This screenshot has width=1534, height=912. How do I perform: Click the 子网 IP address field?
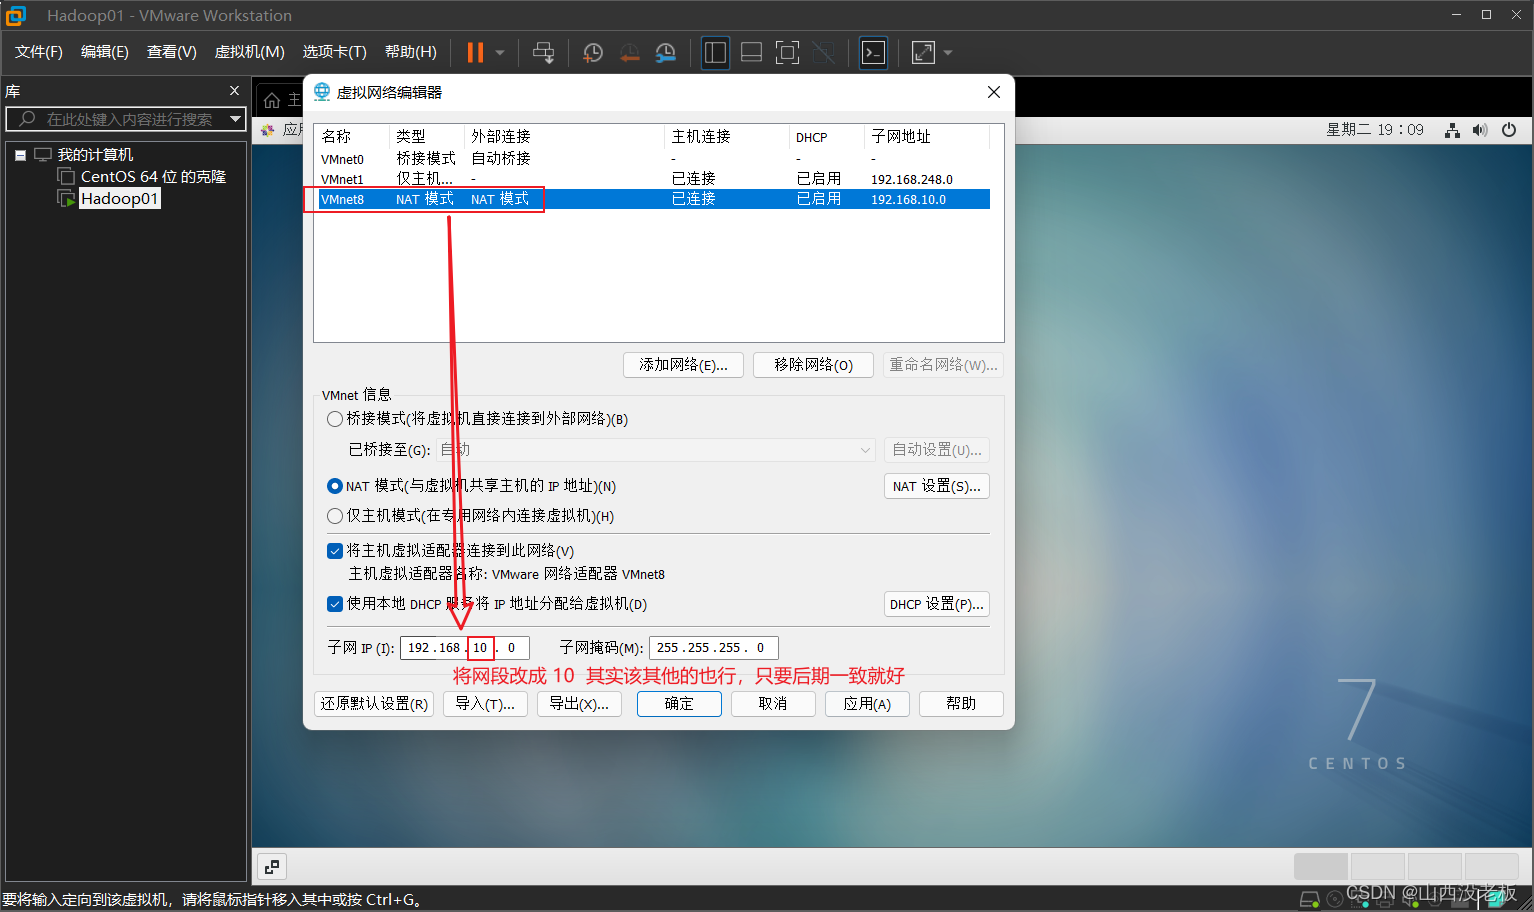point(464,648)
